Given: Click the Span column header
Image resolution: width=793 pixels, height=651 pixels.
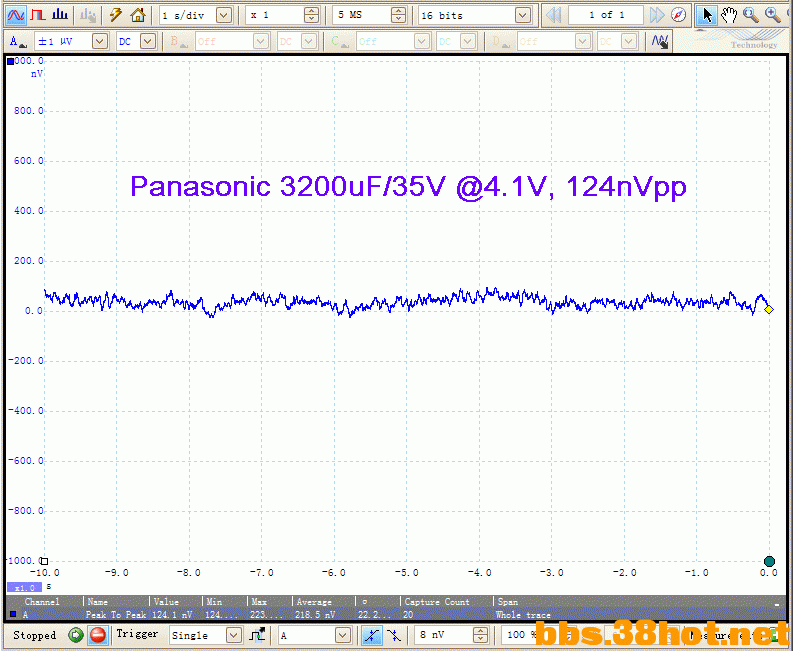Looking at the screenshot, I should click(507, 602).
